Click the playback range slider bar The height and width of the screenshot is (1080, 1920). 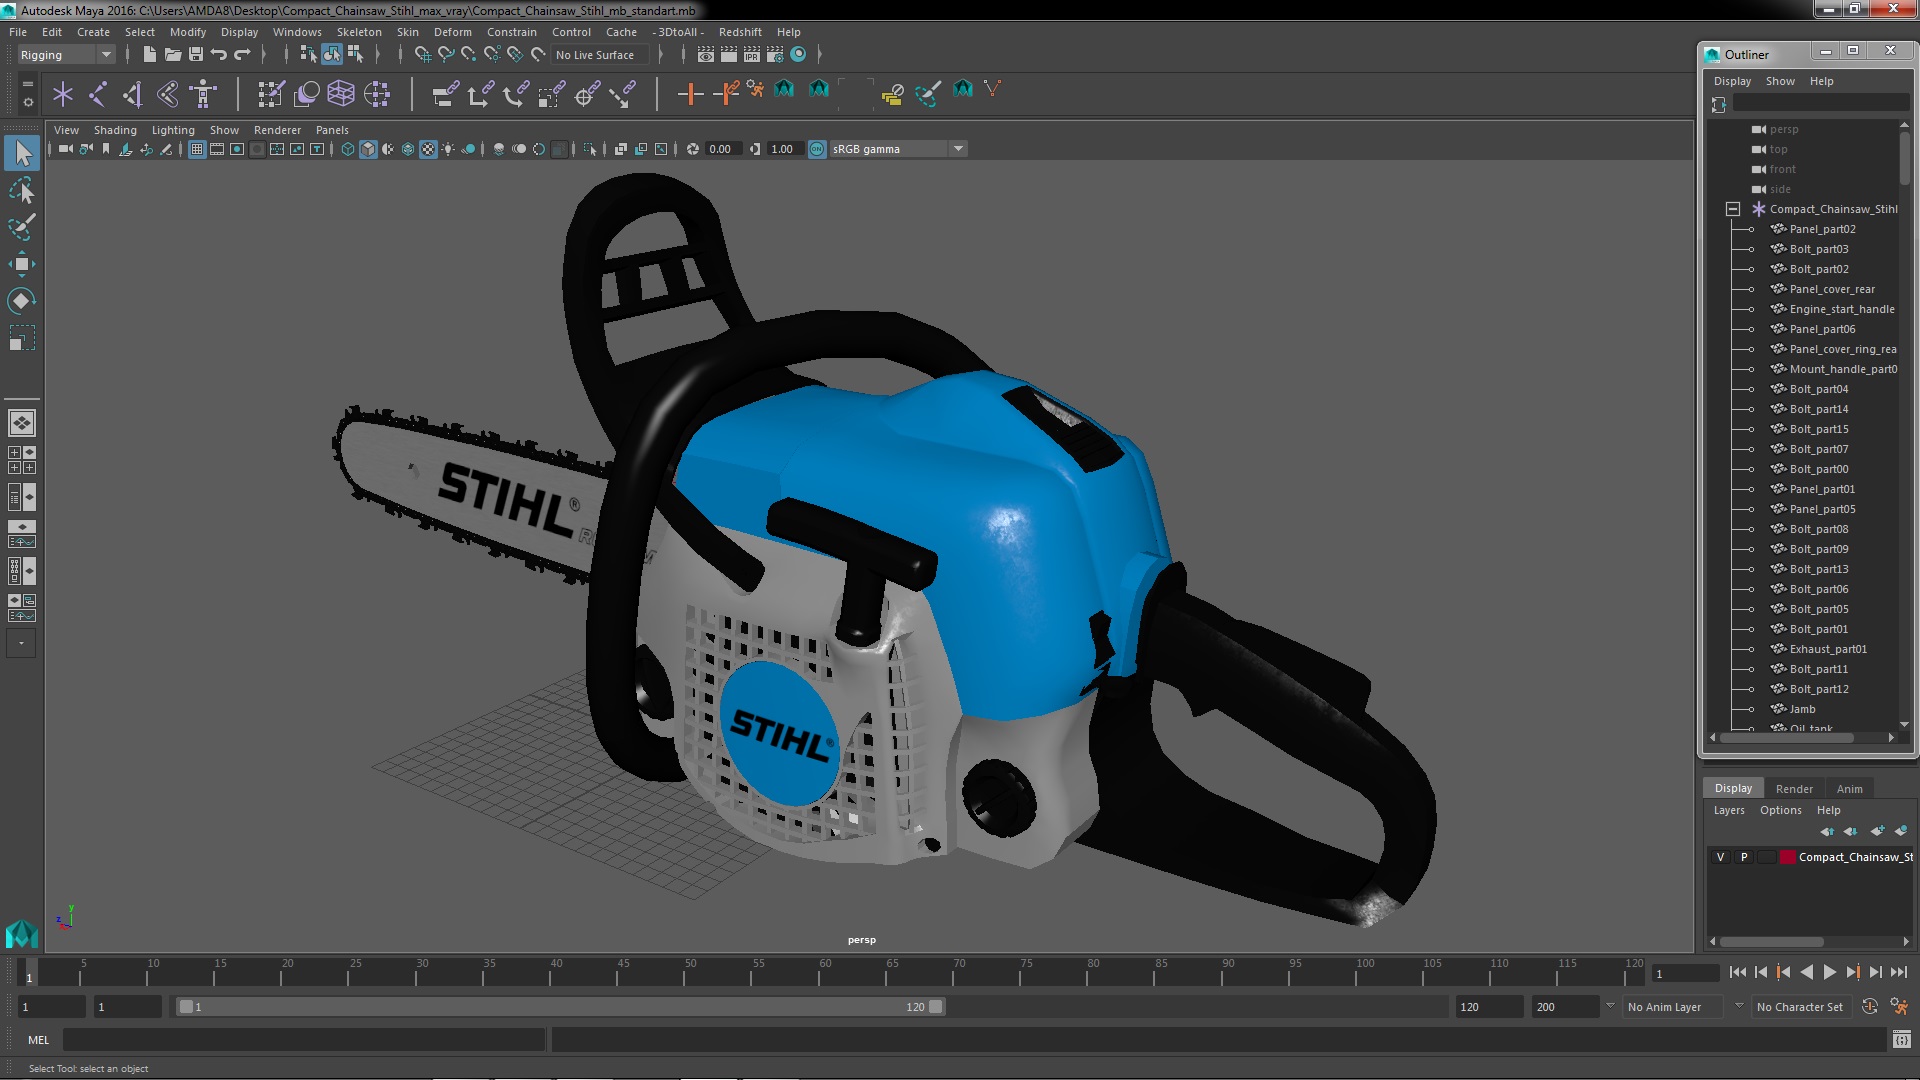tap(561, 1007)
